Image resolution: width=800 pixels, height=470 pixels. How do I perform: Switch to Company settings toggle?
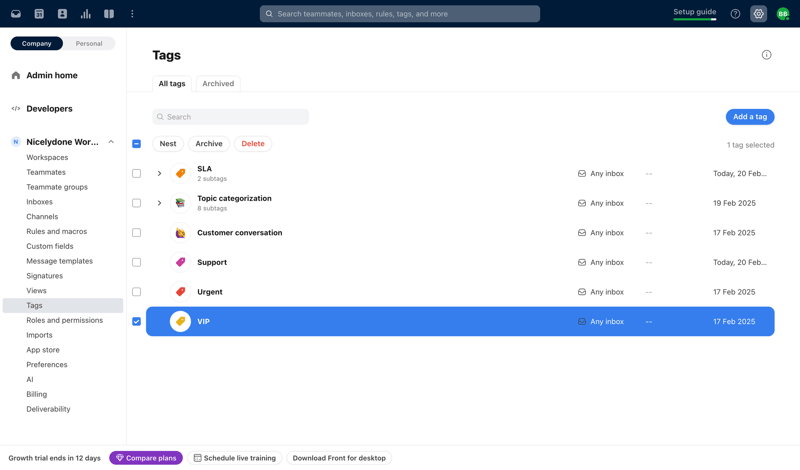coord(37,43)
